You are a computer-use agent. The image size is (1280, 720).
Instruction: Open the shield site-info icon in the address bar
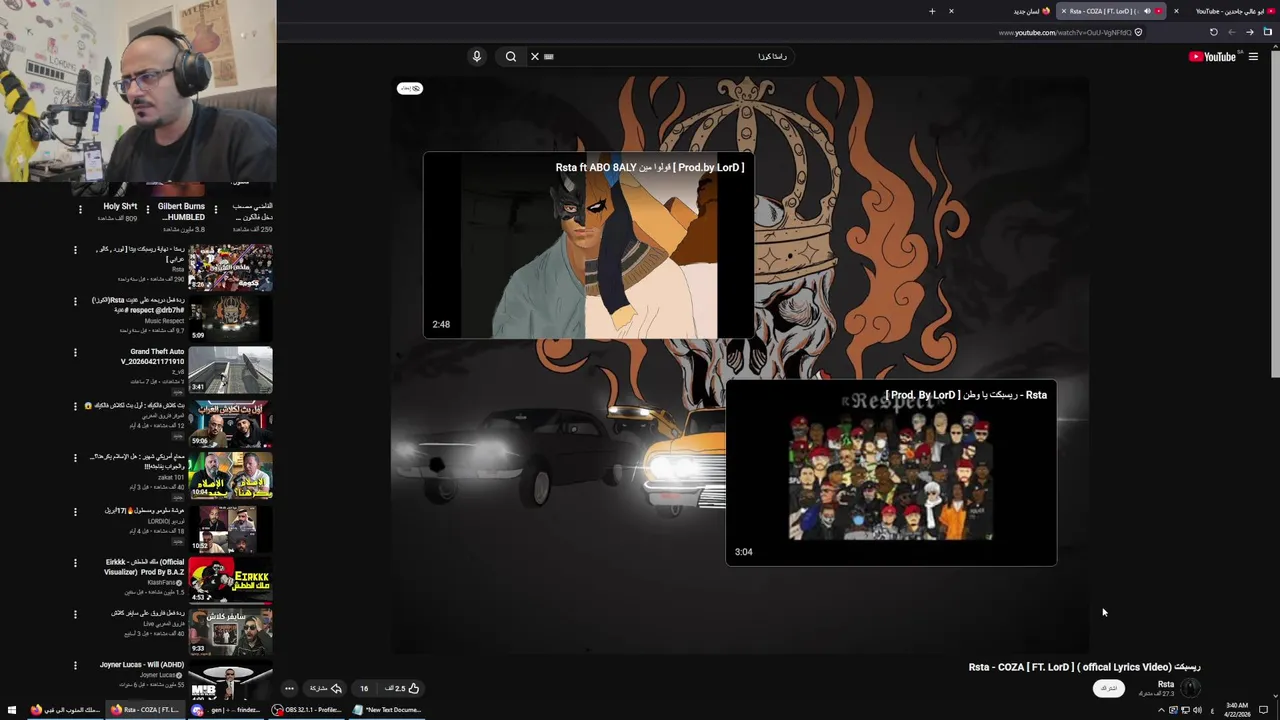1138,32
